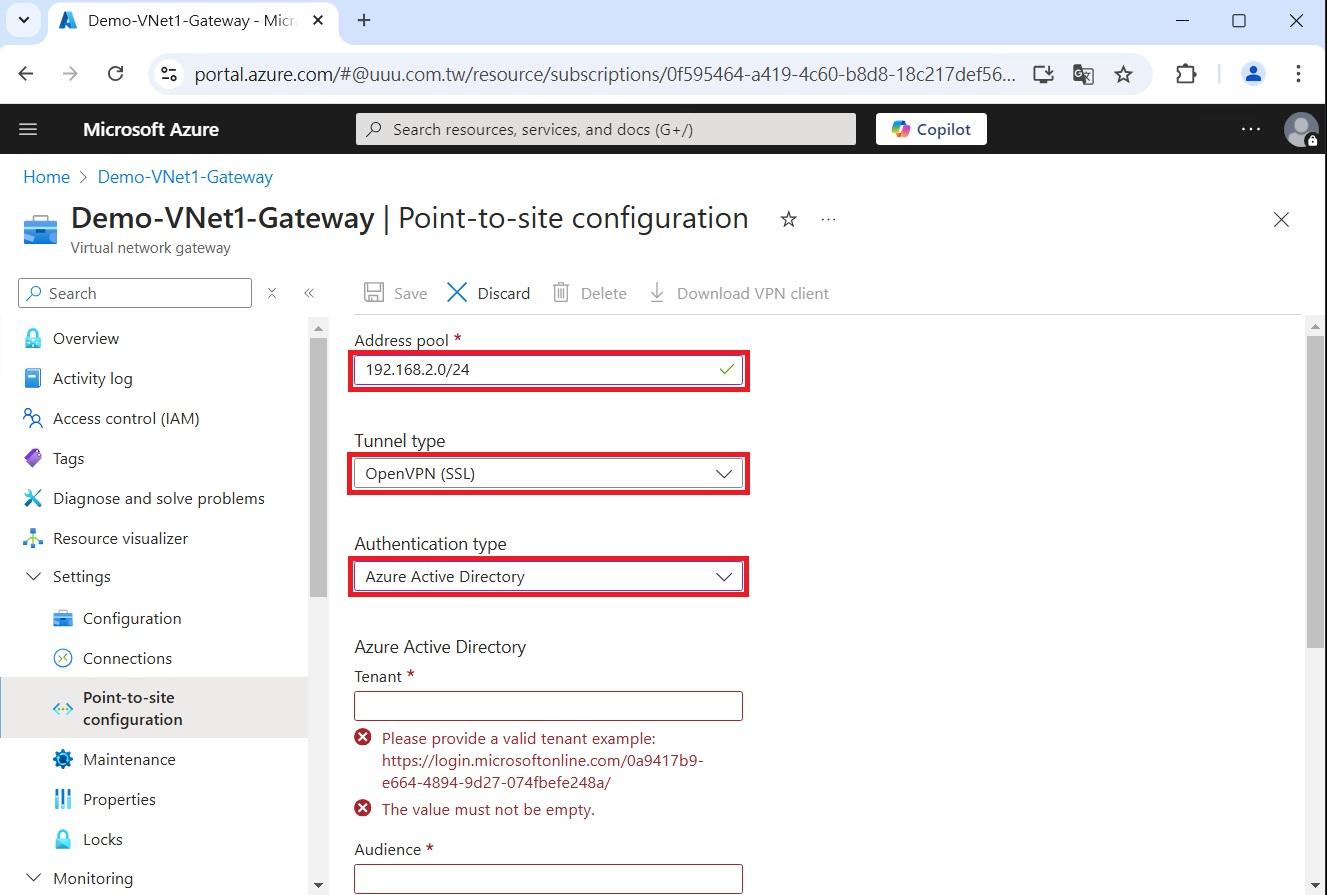The image size is (1327, 895).
Task: Close the Point-to-site configuration blade
Action: click(1281, 219)
